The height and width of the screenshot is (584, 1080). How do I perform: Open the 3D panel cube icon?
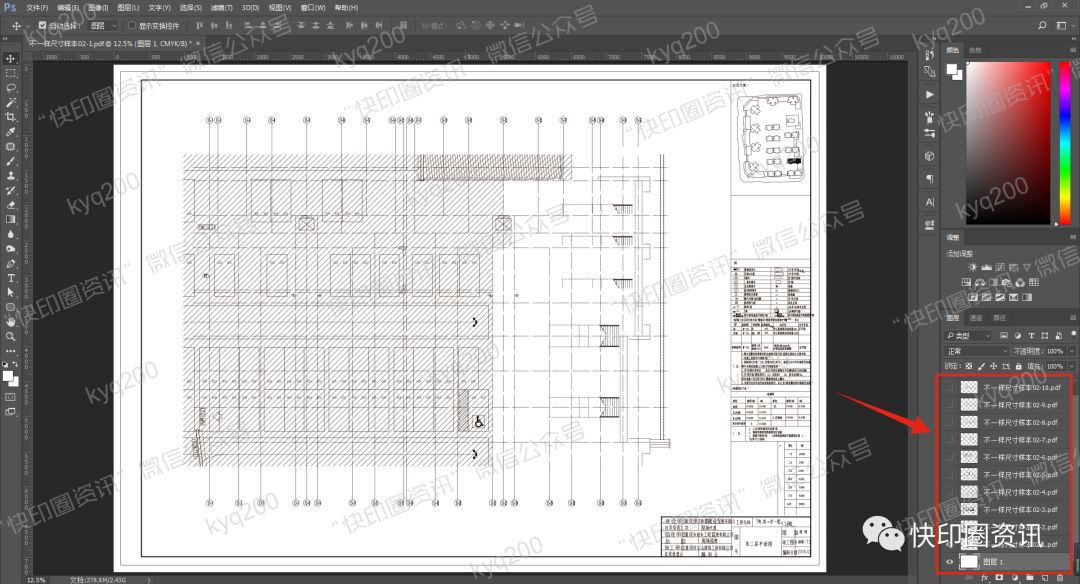[x=930, y=156]
